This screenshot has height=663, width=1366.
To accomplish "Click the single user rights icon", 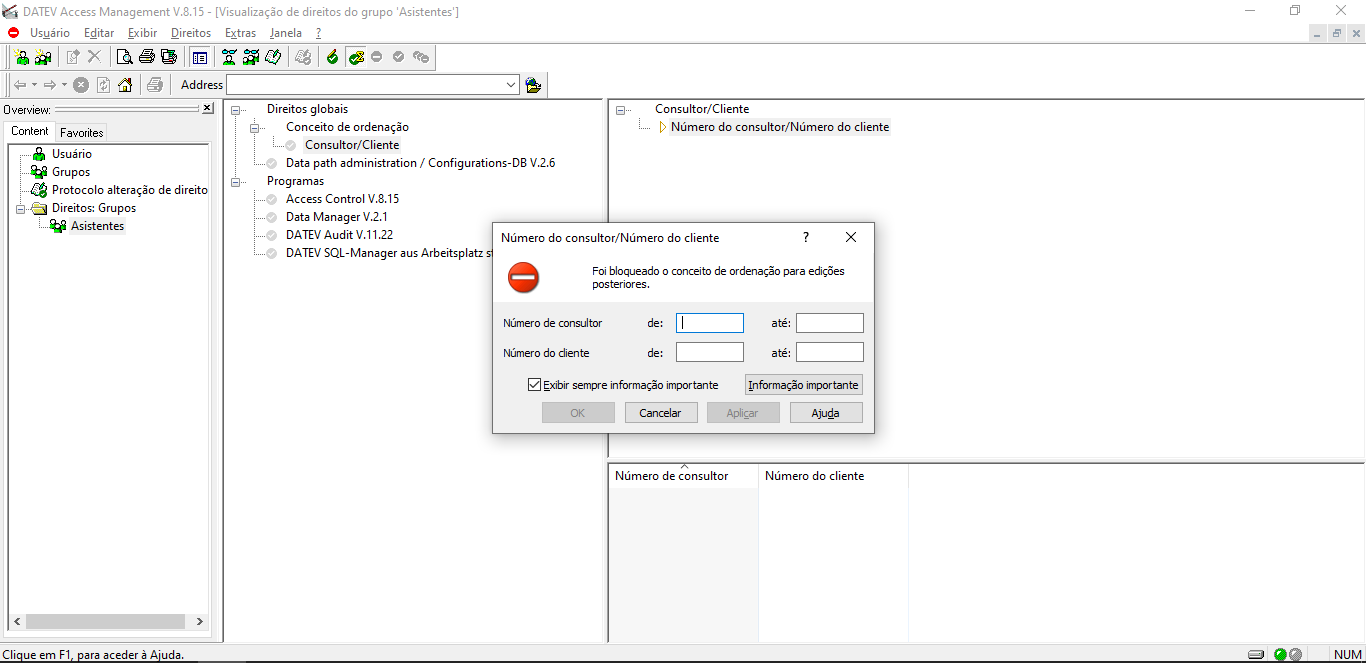I will coord(230,57).
